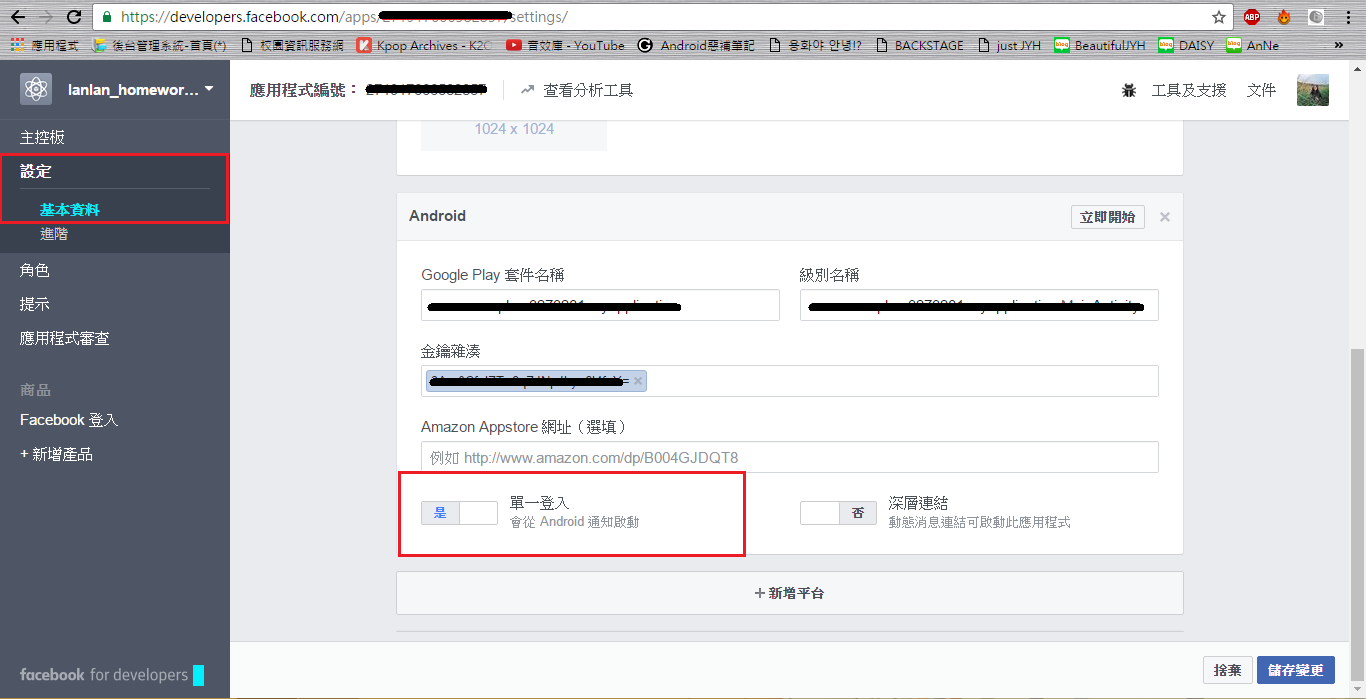Click the 金鑰雜湊 key hashes field
The height and width of the screenshot is (699, 1366).
click(790, 381)
